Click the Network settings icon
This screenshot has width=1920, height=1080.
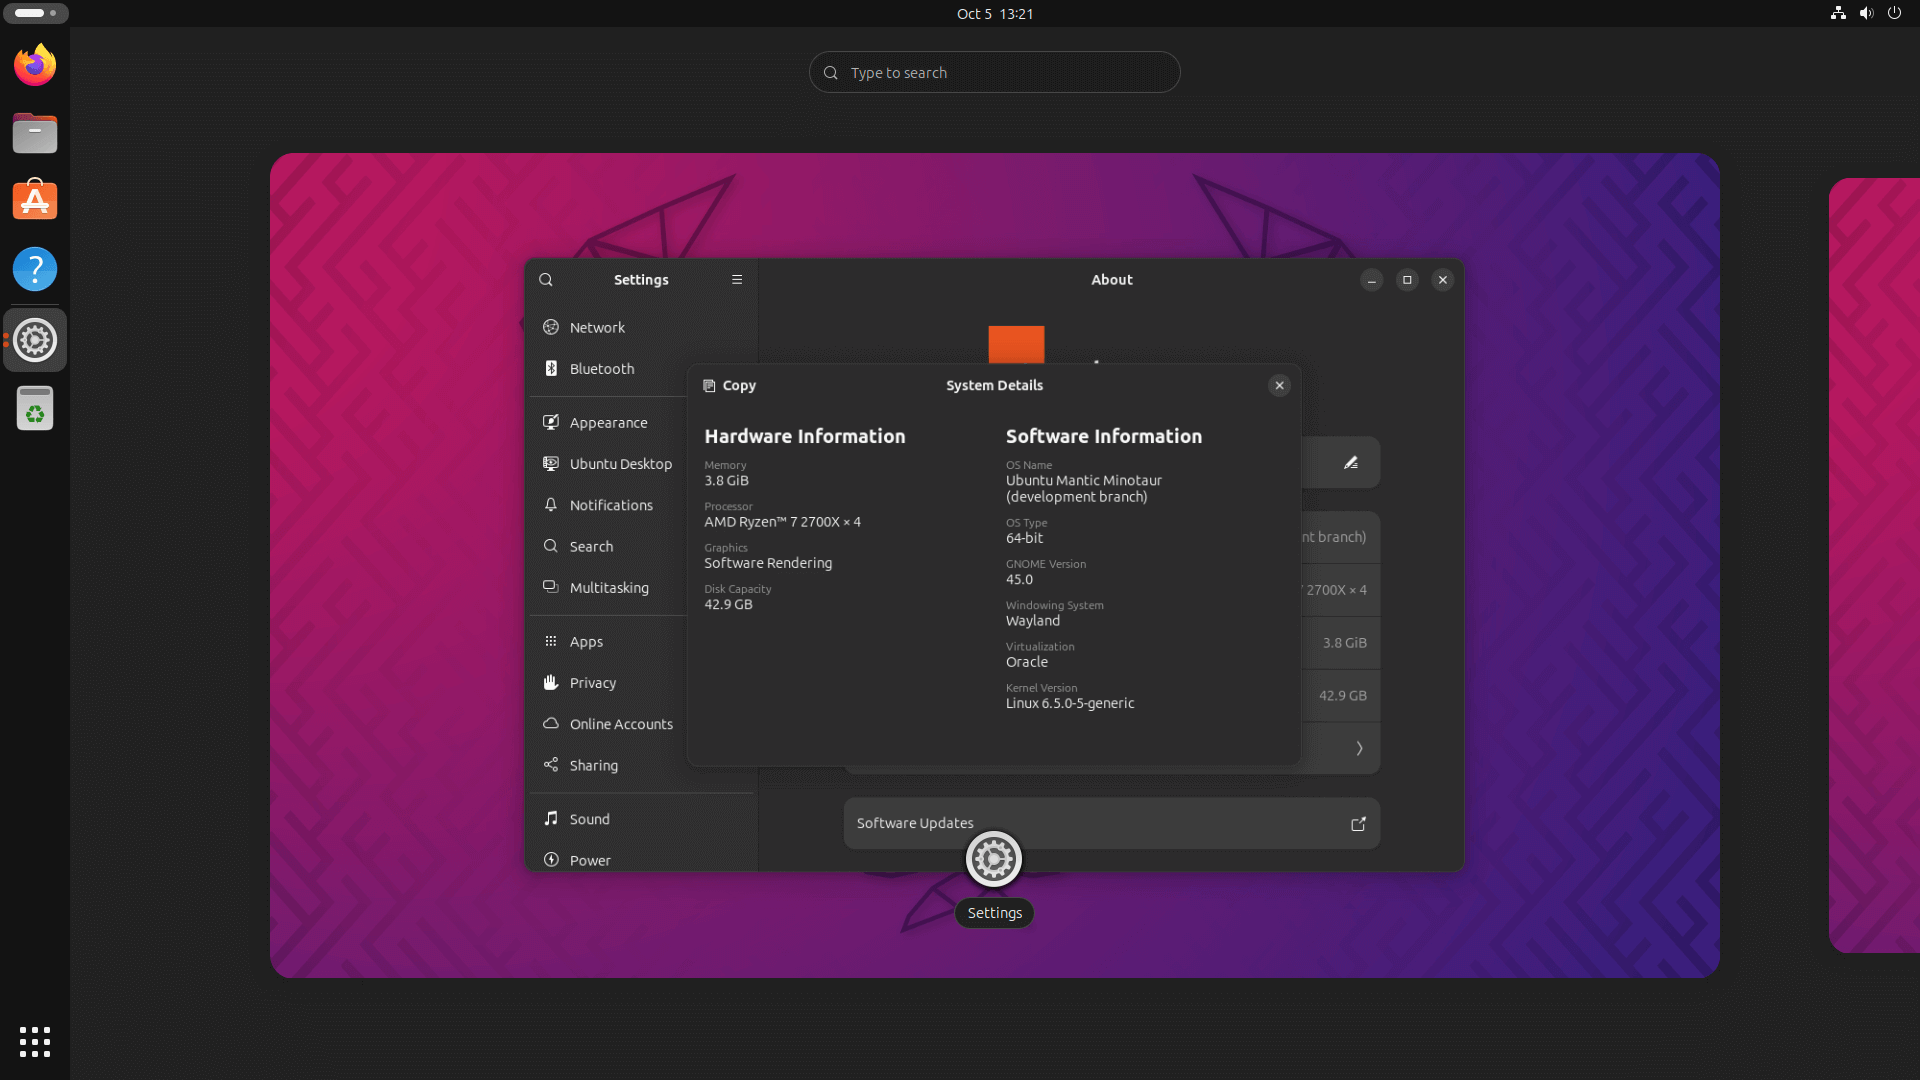[550, 326]
